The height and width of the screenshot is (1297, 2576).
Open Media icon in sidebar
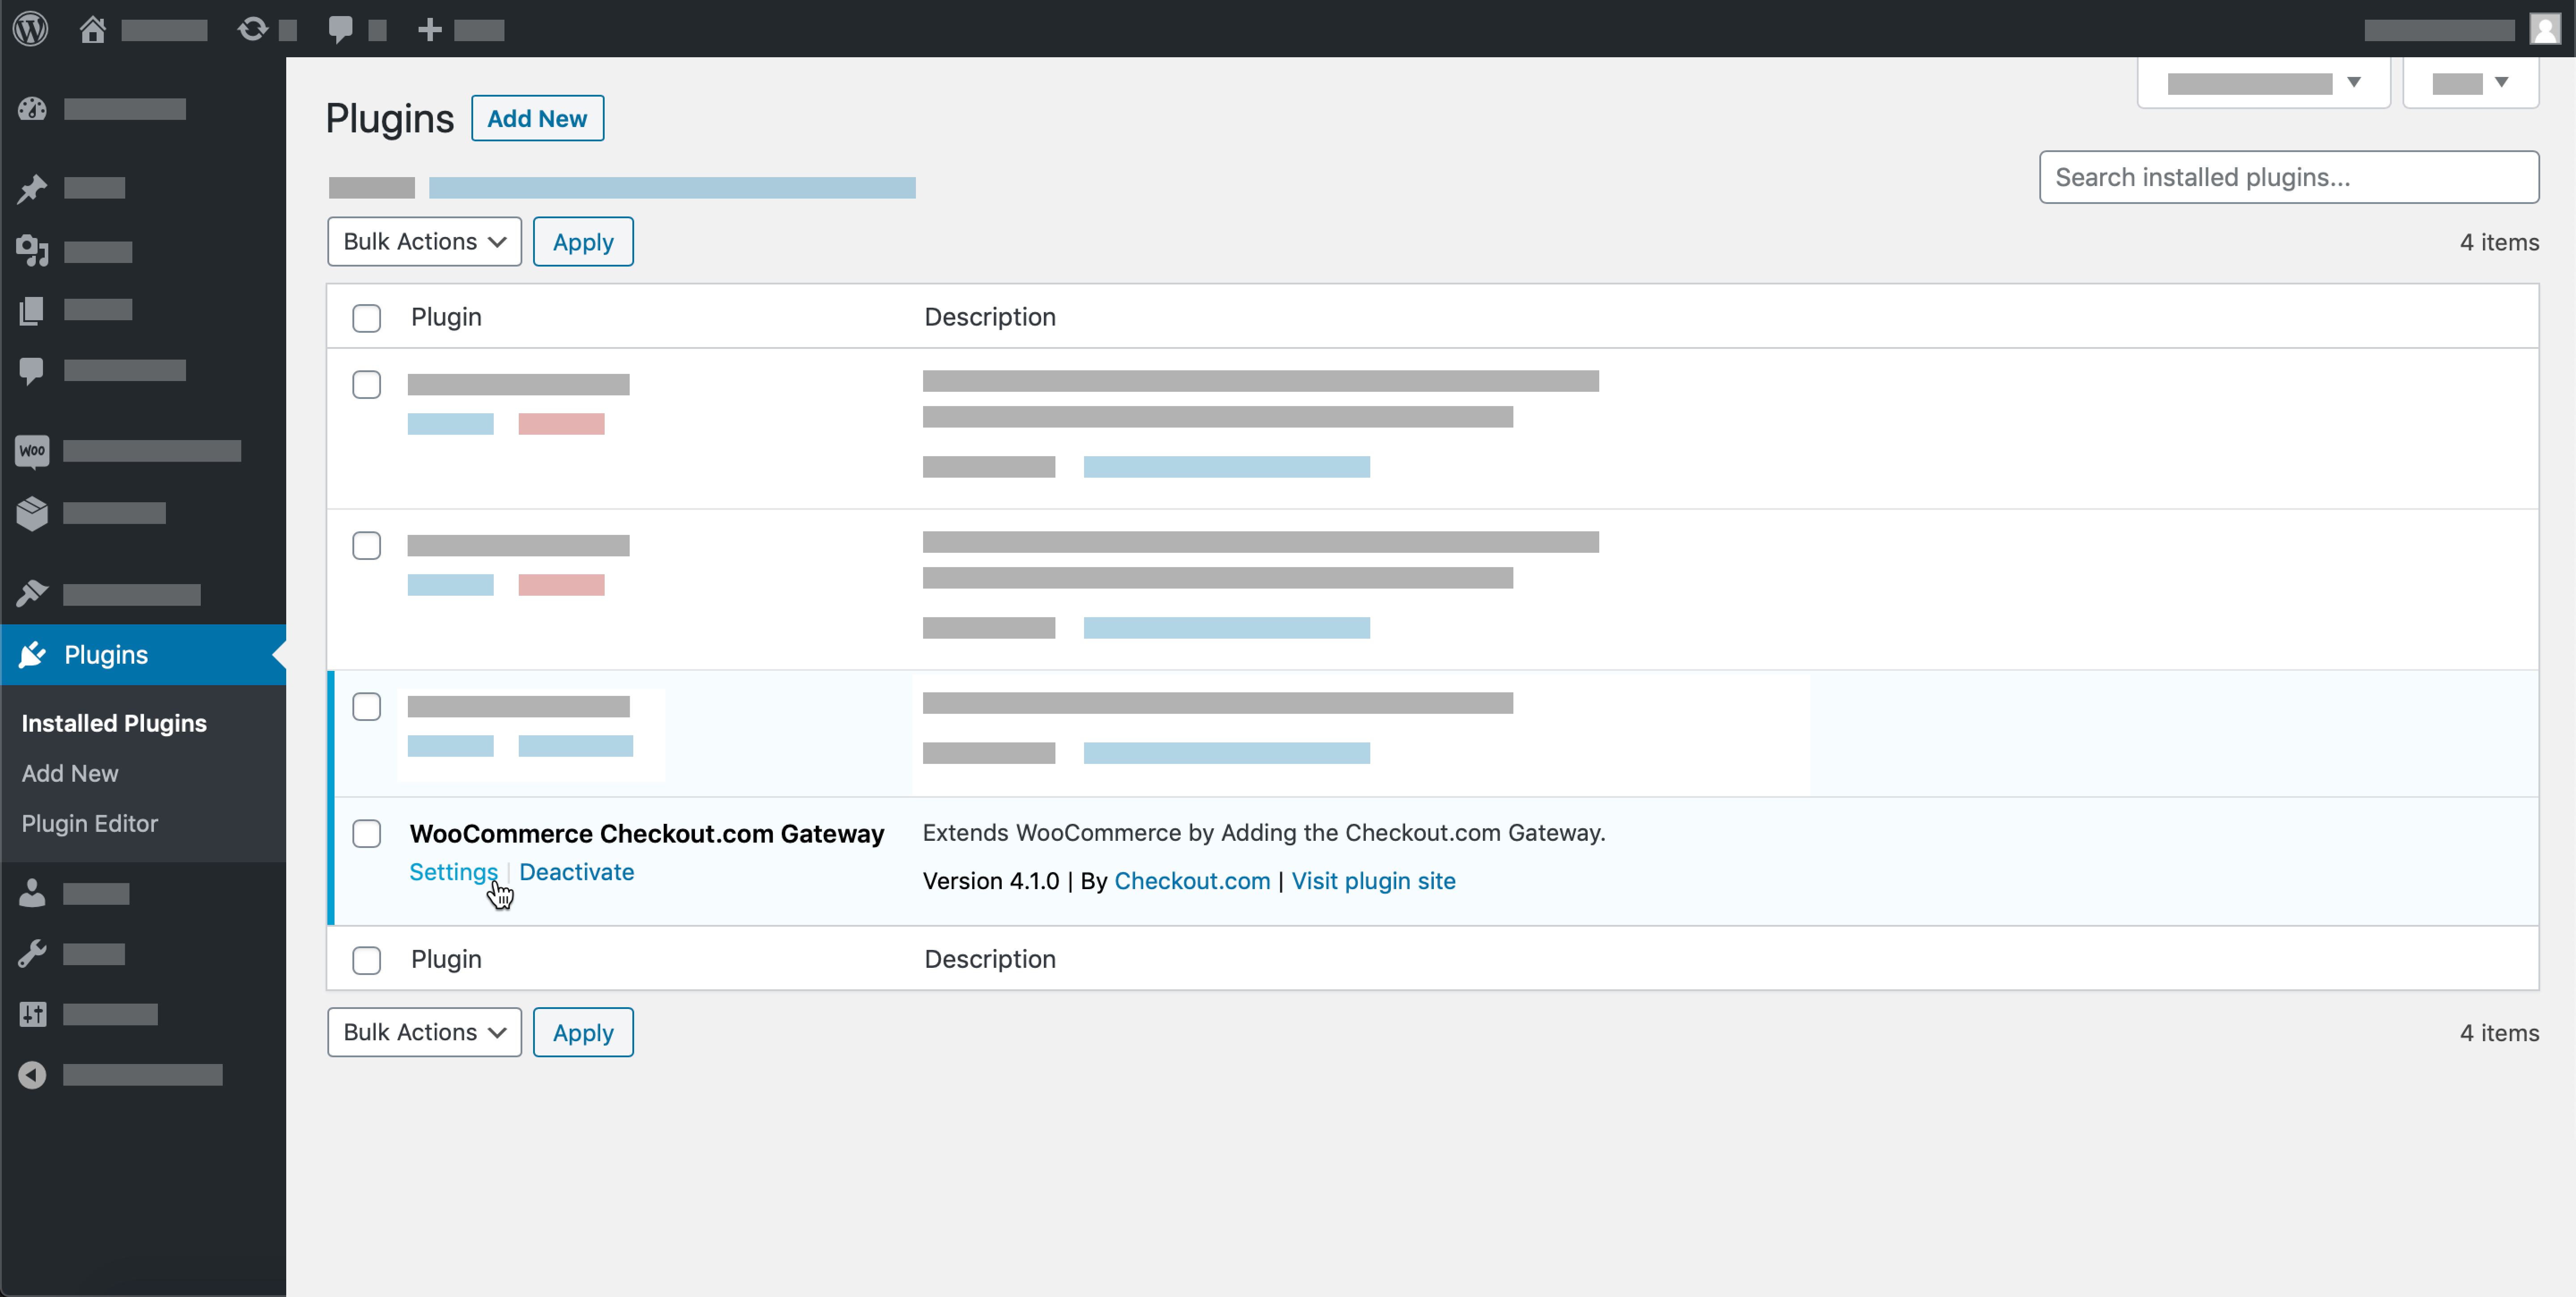pos(32,250)
